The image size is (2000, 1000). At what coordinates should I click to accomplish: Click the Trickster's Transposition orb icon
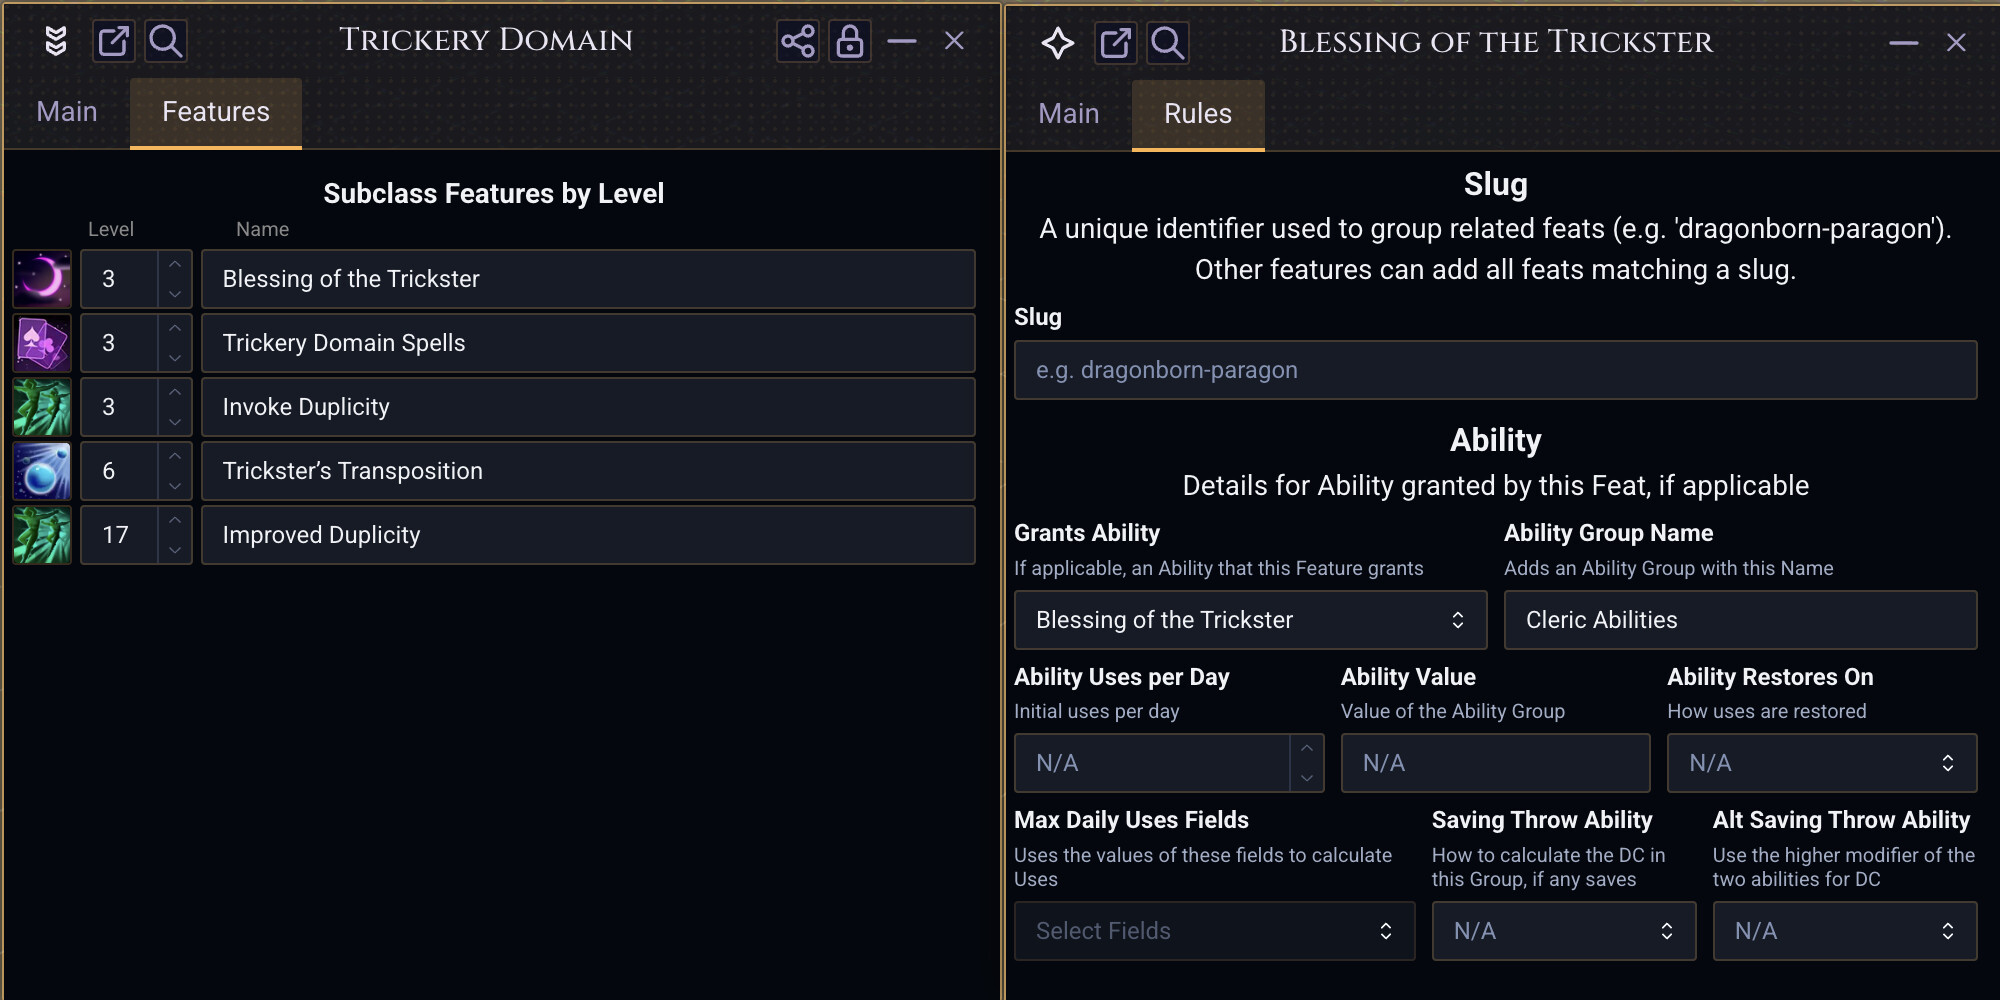(x=42, y=471)
